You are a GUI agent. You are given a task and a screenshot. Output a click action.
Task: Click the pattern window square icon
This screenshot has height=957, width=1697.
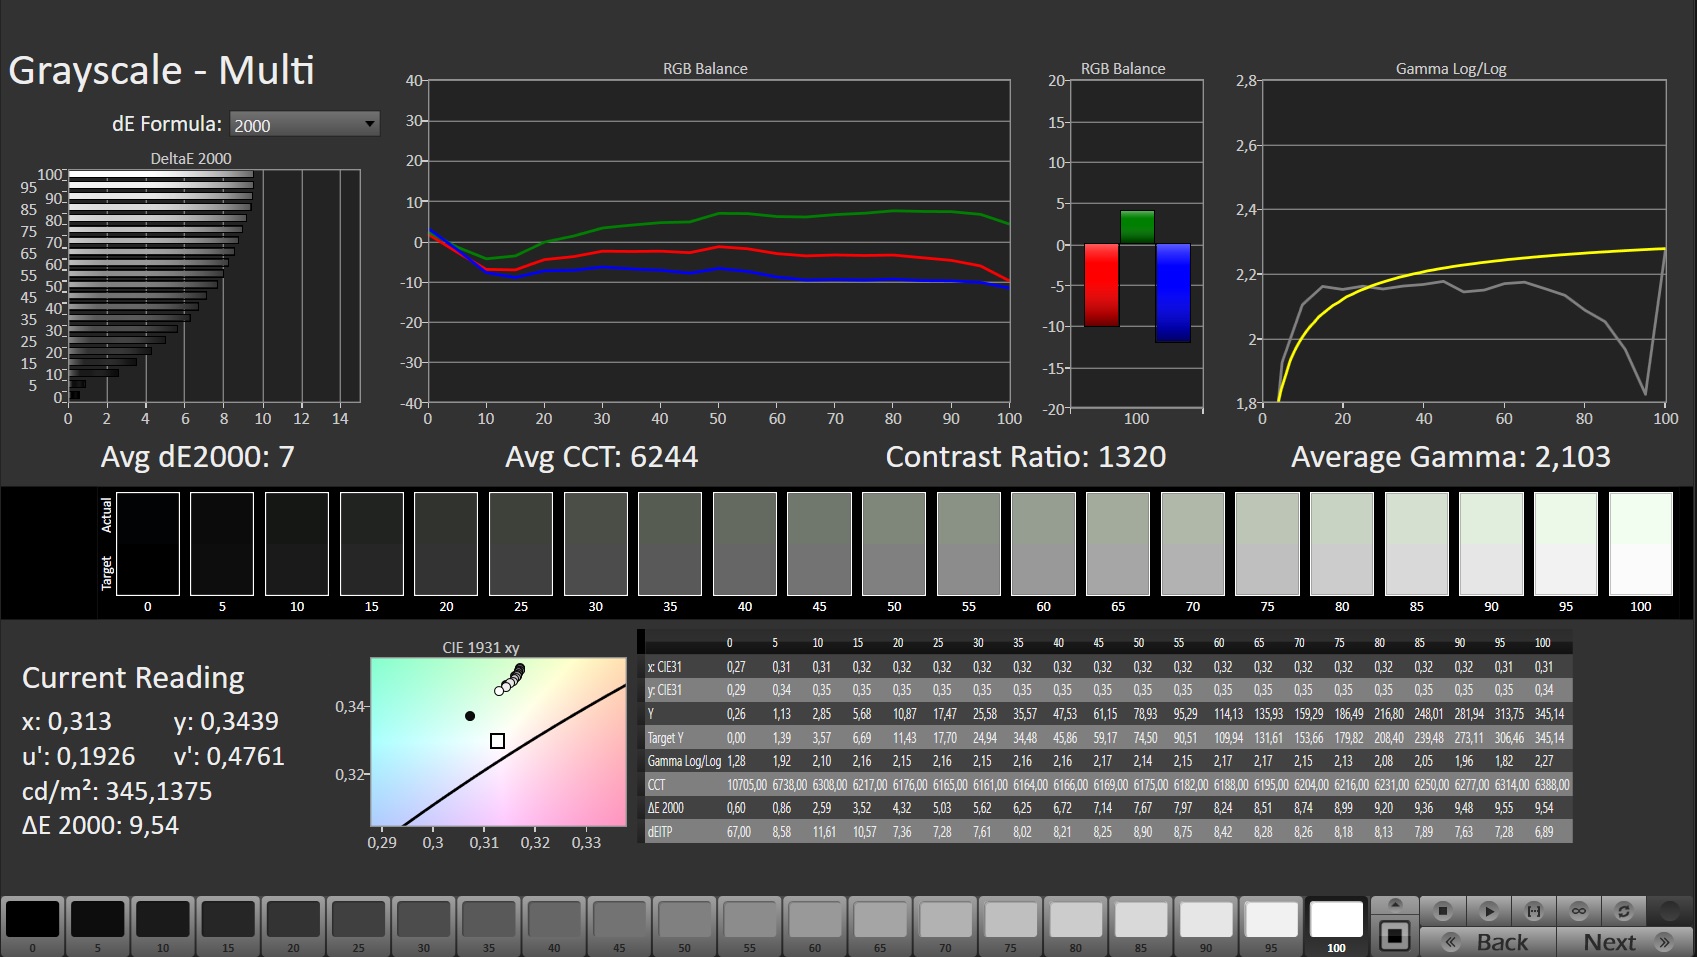(1394, 937)
